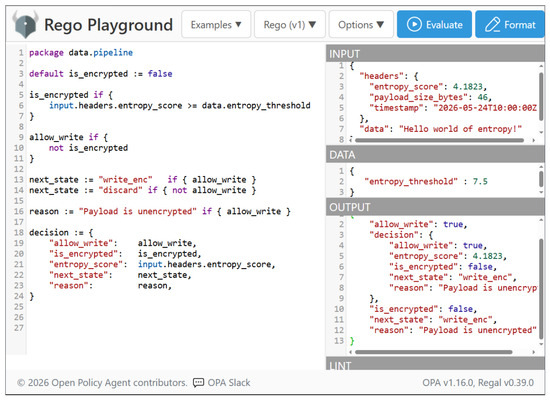Click line number 27 in the editor gutter

(19, 328)
